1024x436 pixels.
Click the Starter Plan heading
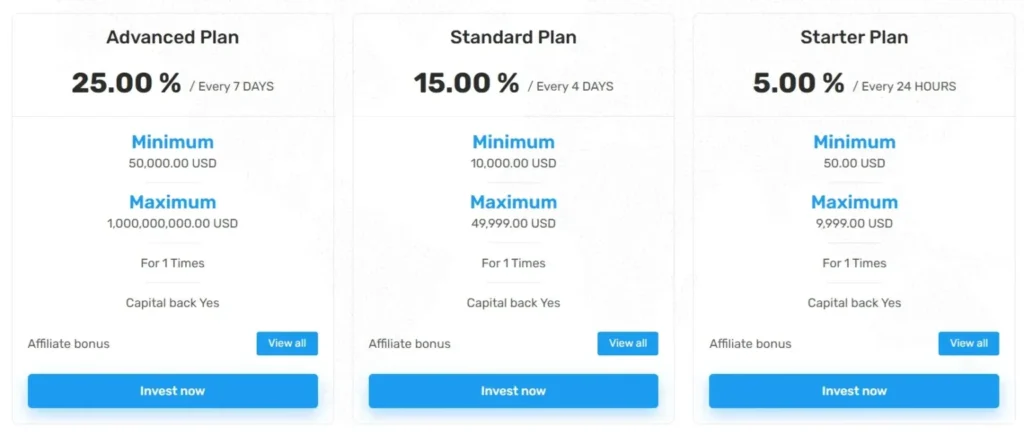click(854, 38)
